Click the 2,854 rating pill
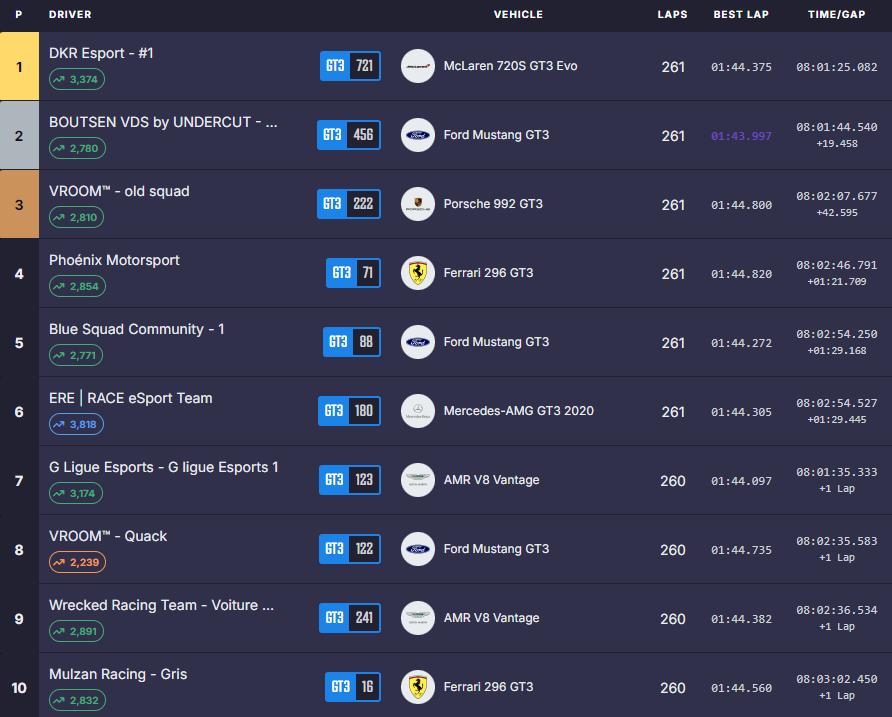The height and width of the screenshot is (717, 892). [77, 286]
